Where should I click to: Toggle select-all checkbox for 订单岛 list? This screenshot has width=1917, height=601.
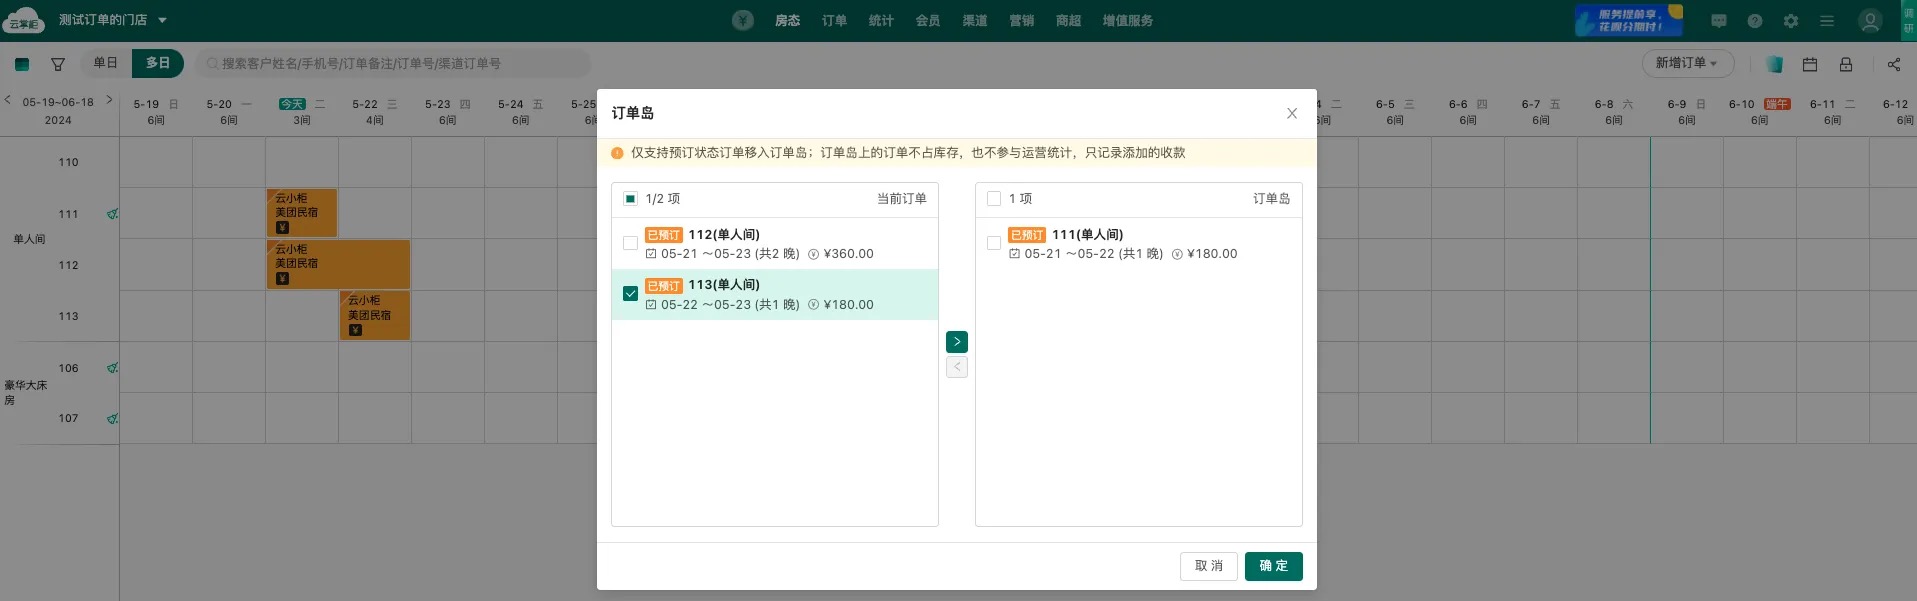point(994,199)
